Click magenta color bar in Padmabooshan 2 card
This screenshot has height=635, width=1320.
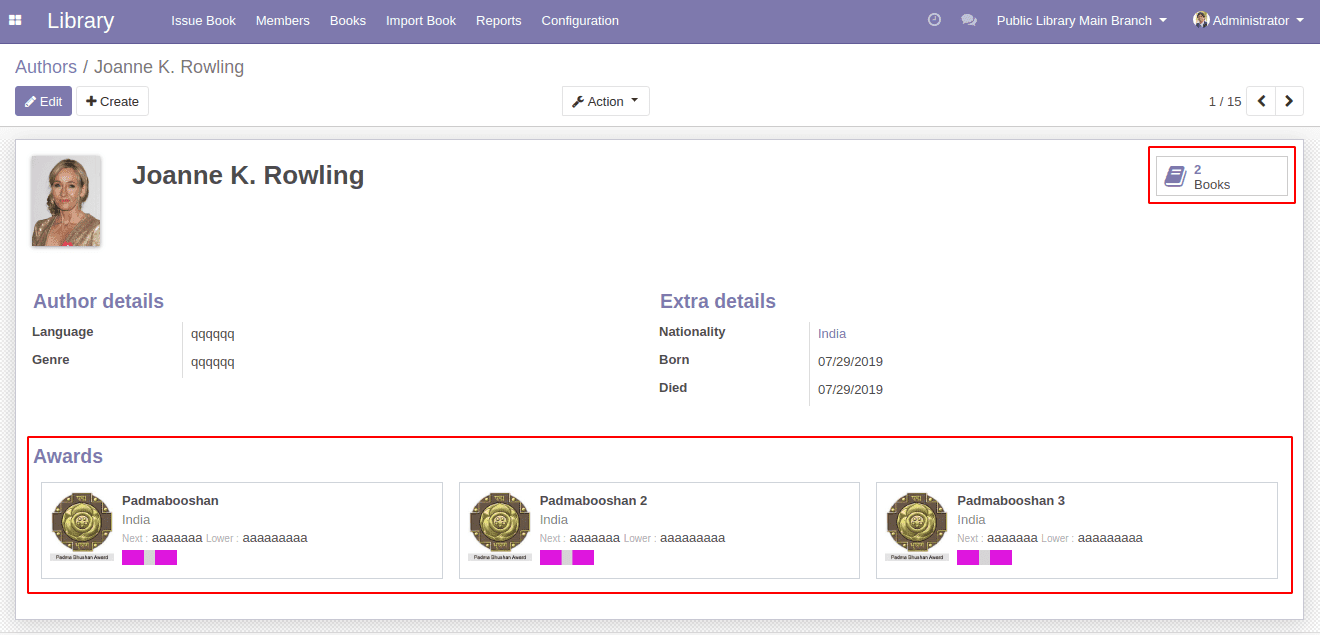(567, 557)
